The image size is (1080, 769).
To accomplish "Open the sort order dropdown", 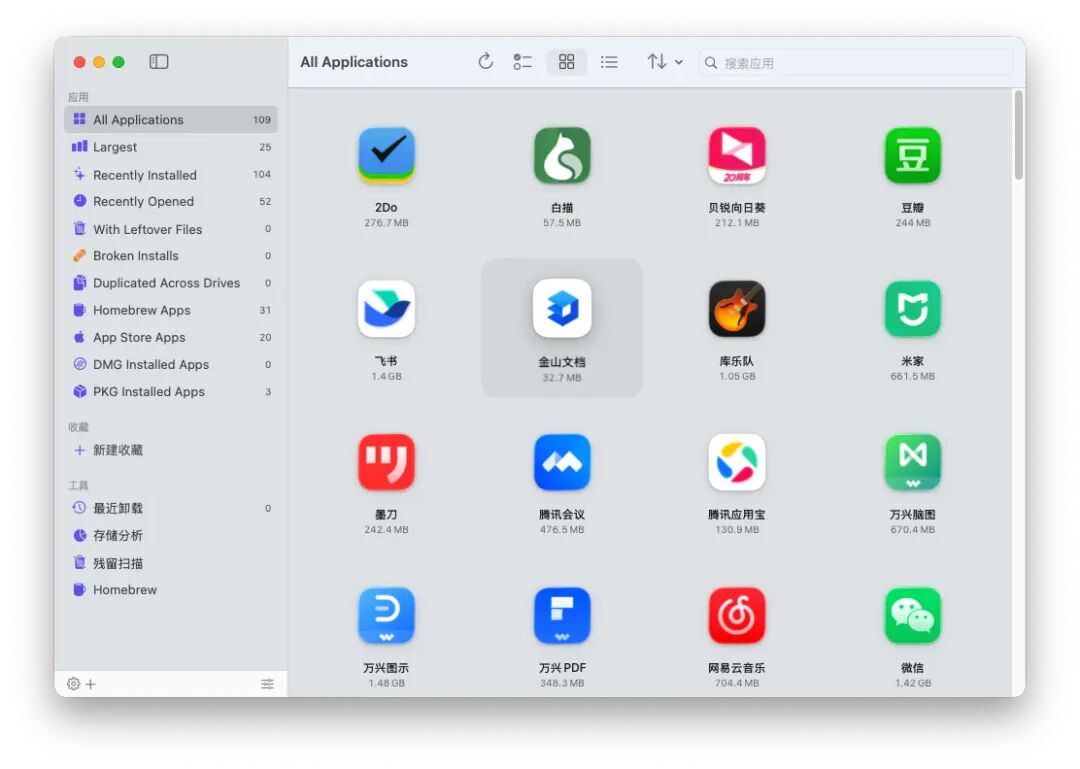I will click(665, 62).
